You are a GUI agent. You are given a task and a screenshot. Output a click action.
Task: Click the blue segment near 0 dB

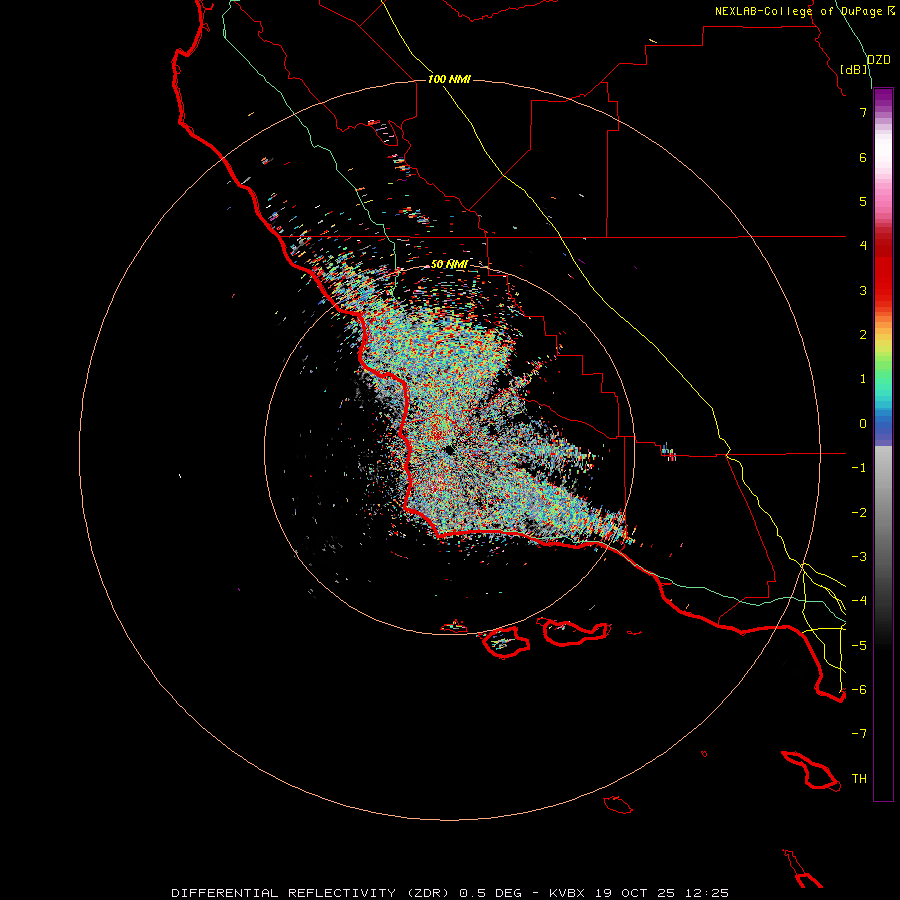(x=883, y=424)
